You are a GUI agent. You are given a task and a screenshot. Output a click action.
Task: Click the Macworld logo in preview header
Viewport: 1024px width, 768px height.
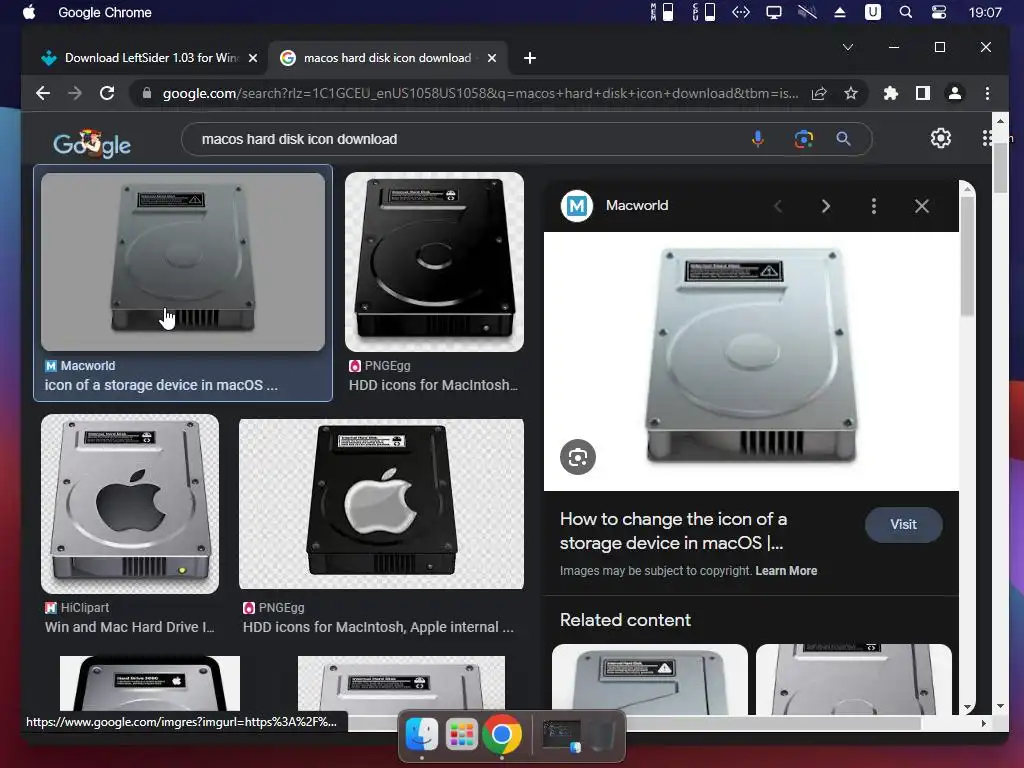tap(577, 206)
